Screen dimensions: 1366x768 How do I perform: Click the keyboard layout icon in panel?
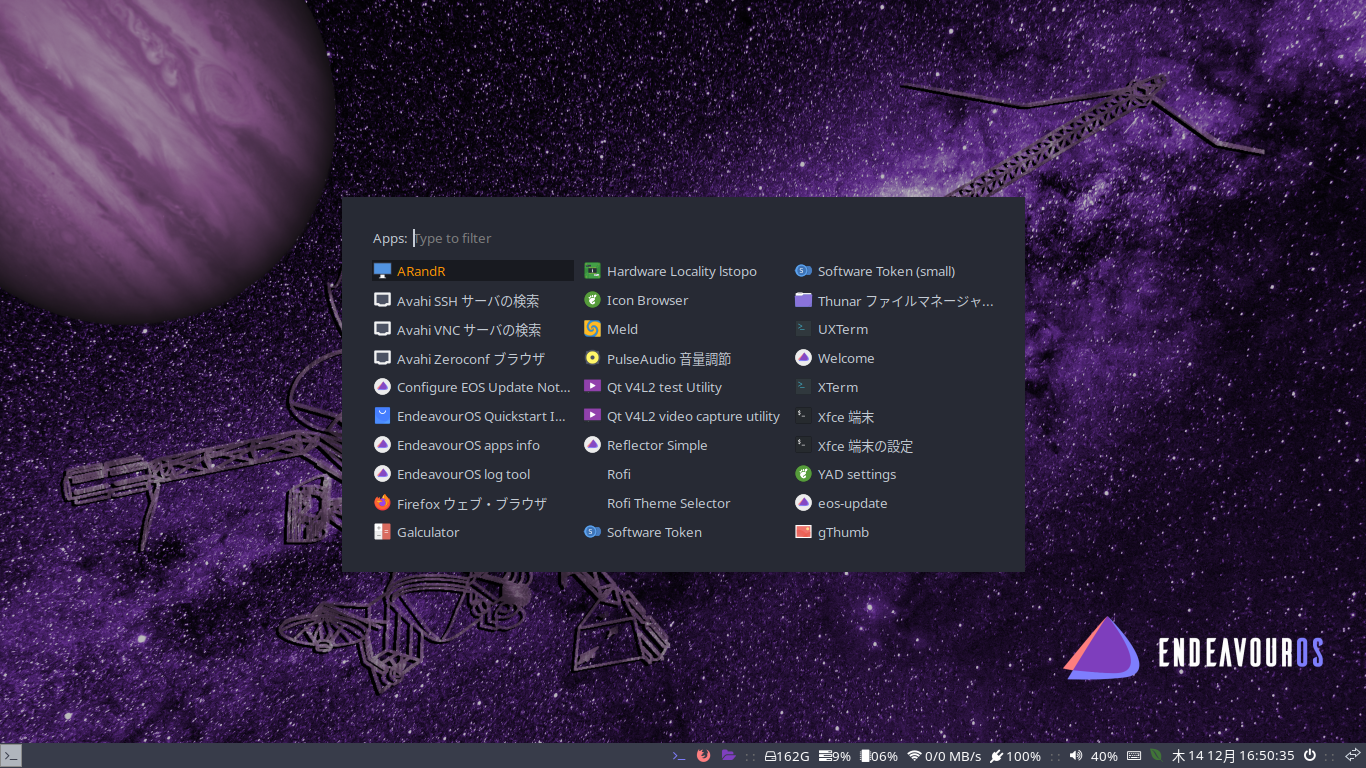coord(1134,756)
